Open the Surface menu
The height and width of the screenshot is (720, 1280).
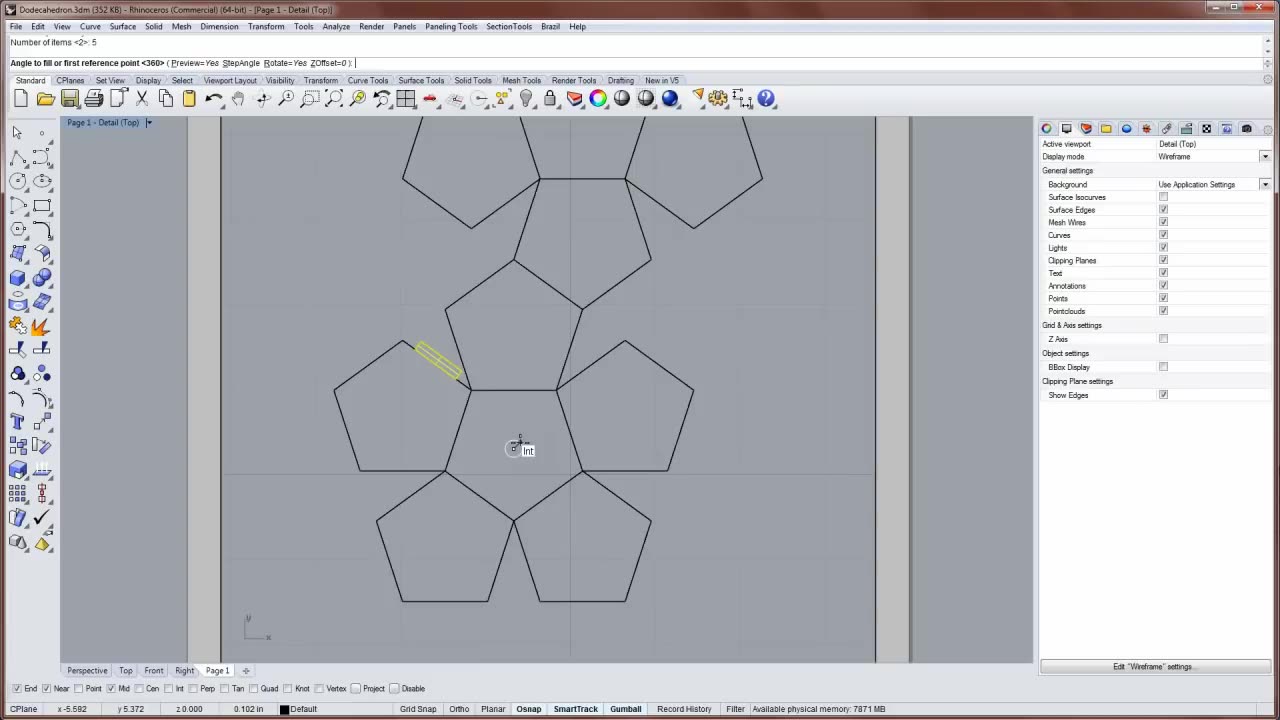pos(122,26)
